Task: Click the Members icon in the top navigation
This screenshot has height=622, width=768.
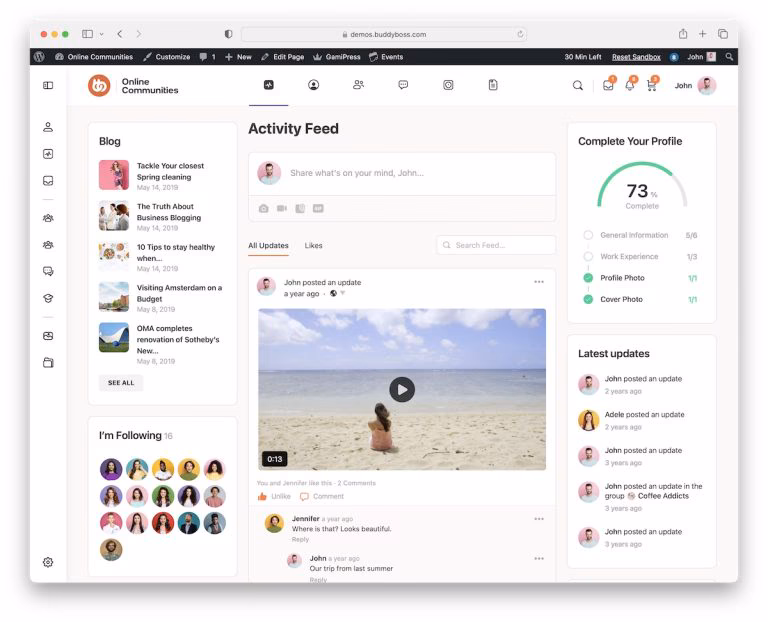Action: point(358,86)
